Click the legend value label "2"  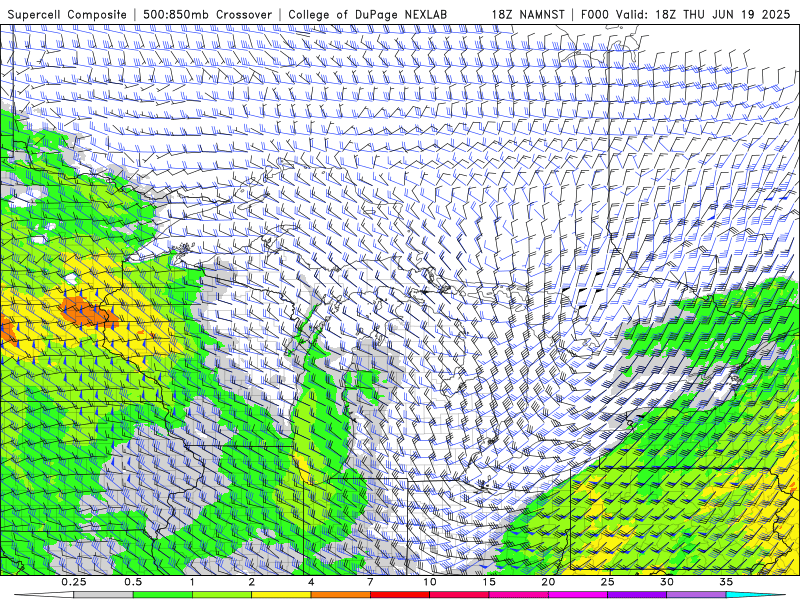pyautogui.click(x=252, y=582)
